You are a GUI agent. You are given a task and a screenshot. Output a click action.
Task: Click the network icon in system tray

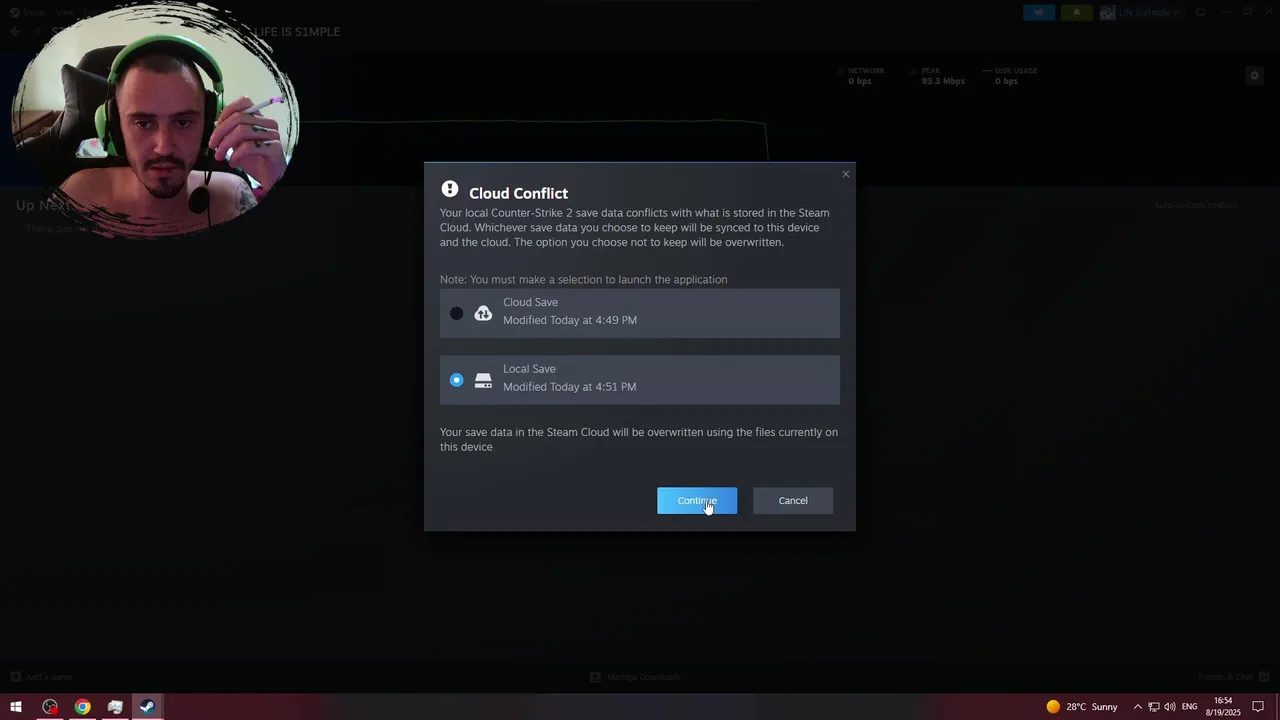[x=1153, y=707]
